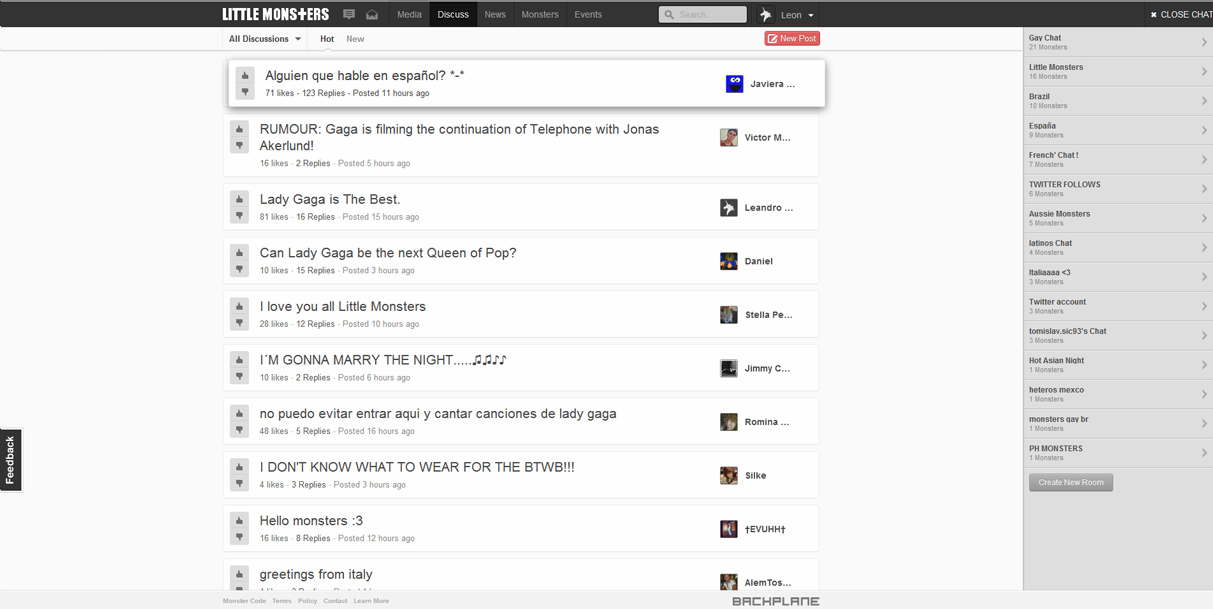The image size is (1213, 609).
Task: Open the Events tab
Action: tap(588, 14)
